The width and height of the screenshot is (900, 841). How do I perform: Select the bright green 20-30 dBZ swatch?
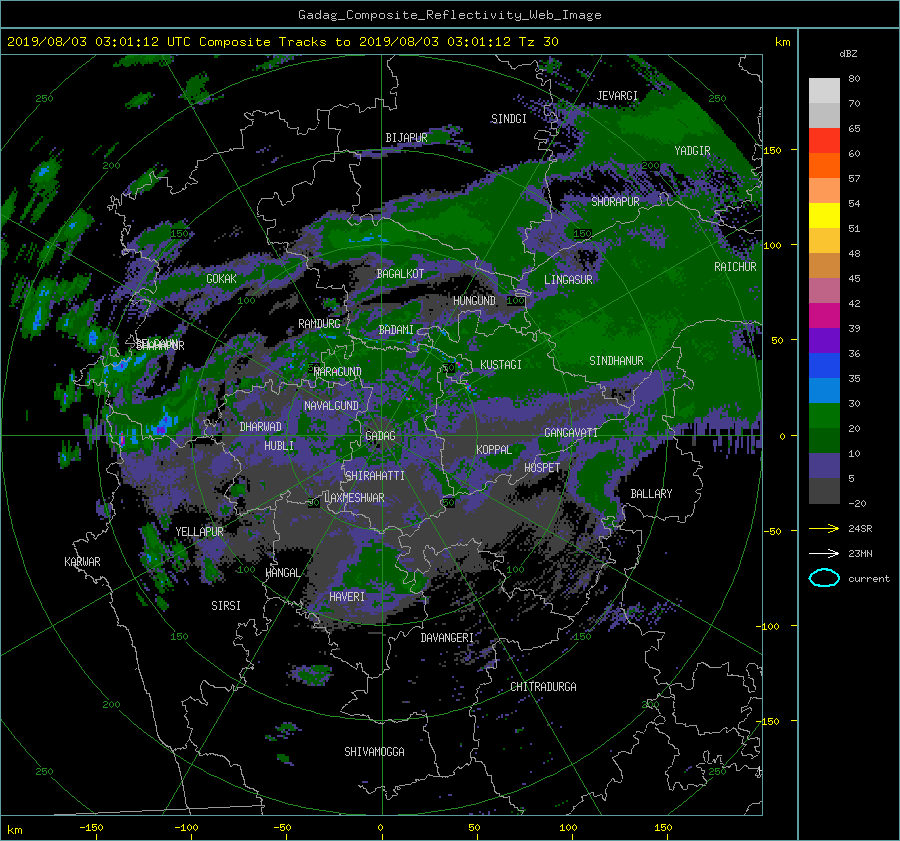[x=824, y=416]
